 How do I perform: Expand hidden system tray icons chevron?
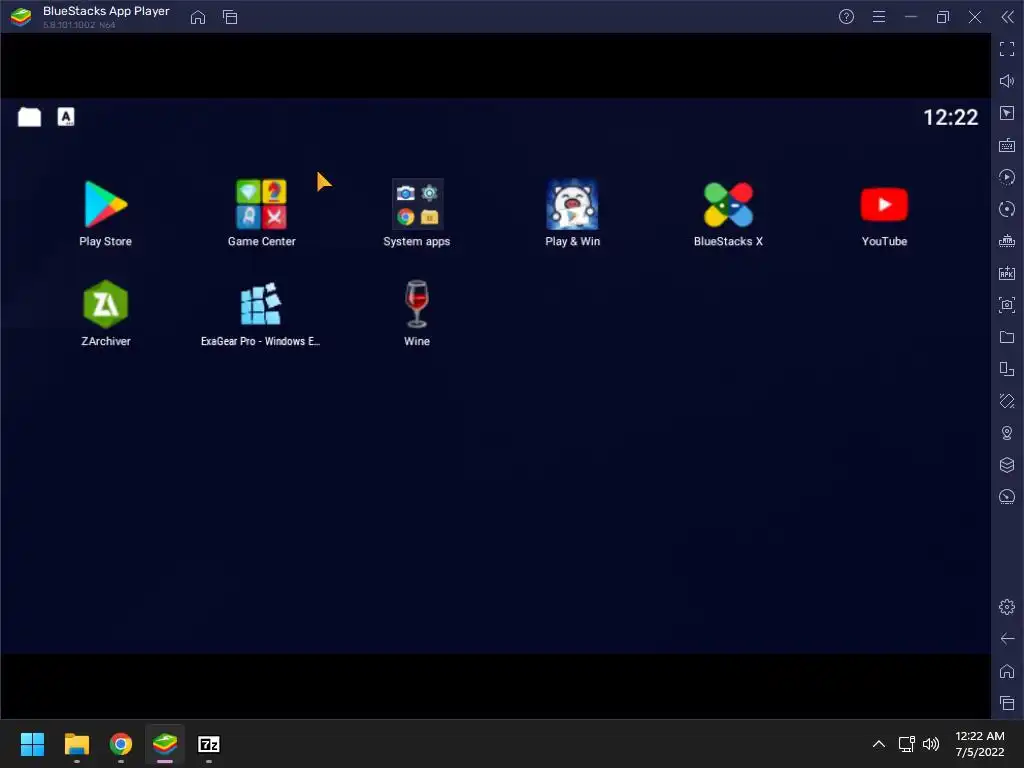pos(879,744)
